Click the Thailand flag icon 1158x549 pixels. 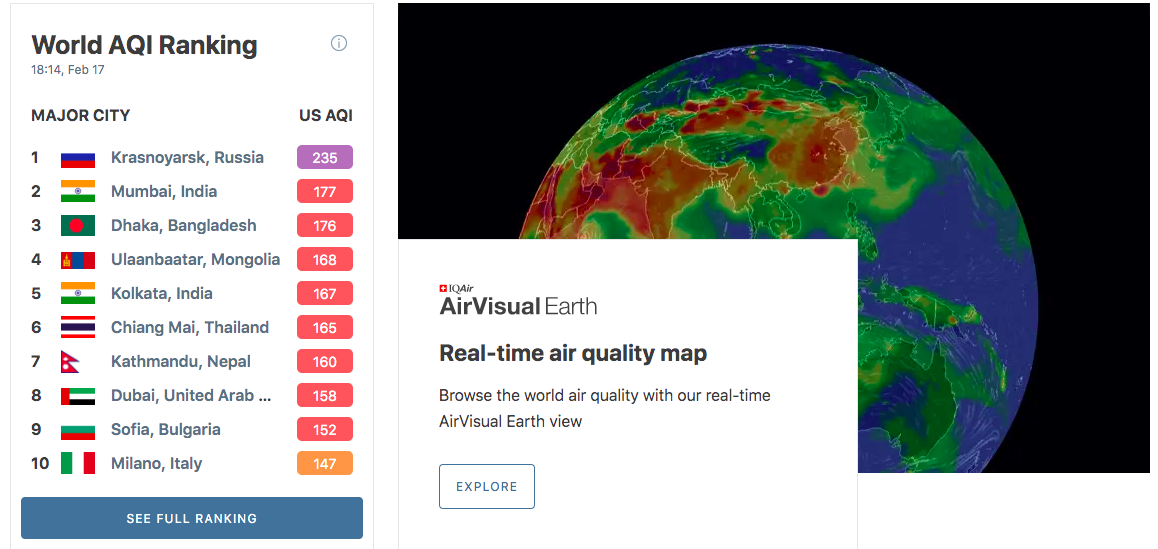point(78,327)
